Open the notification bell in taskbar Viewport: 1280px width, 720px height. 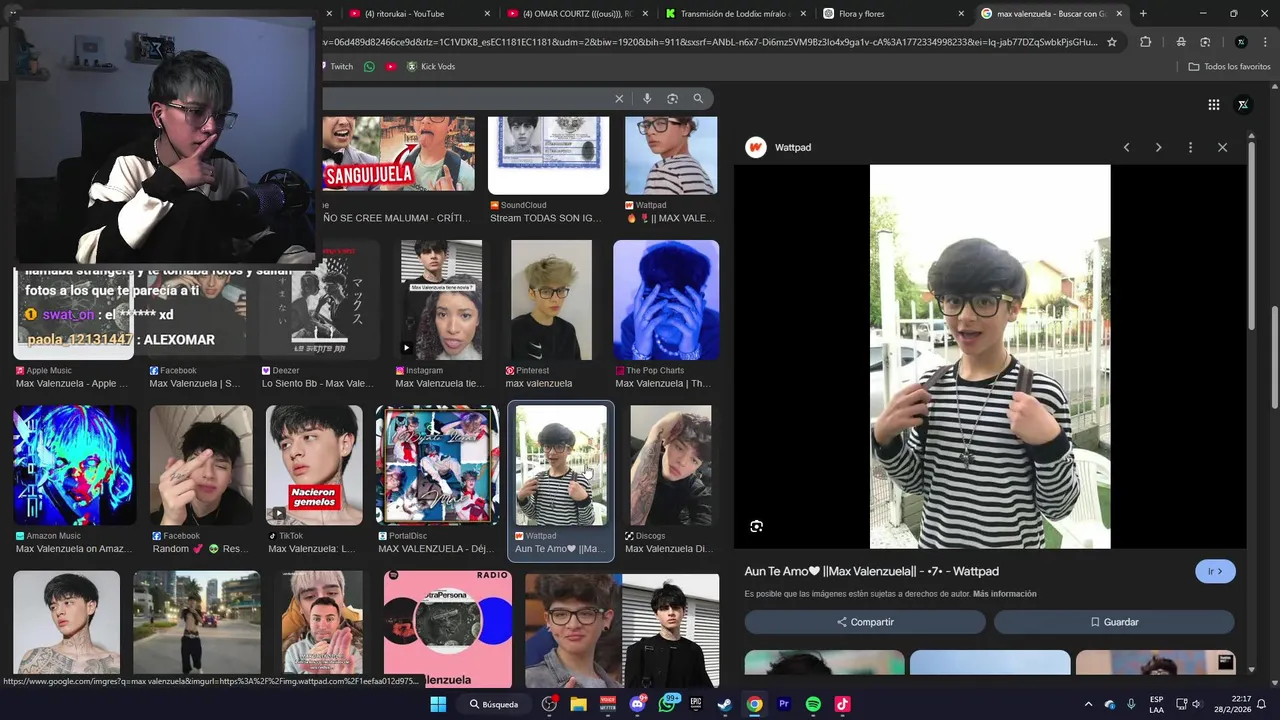1261,704
